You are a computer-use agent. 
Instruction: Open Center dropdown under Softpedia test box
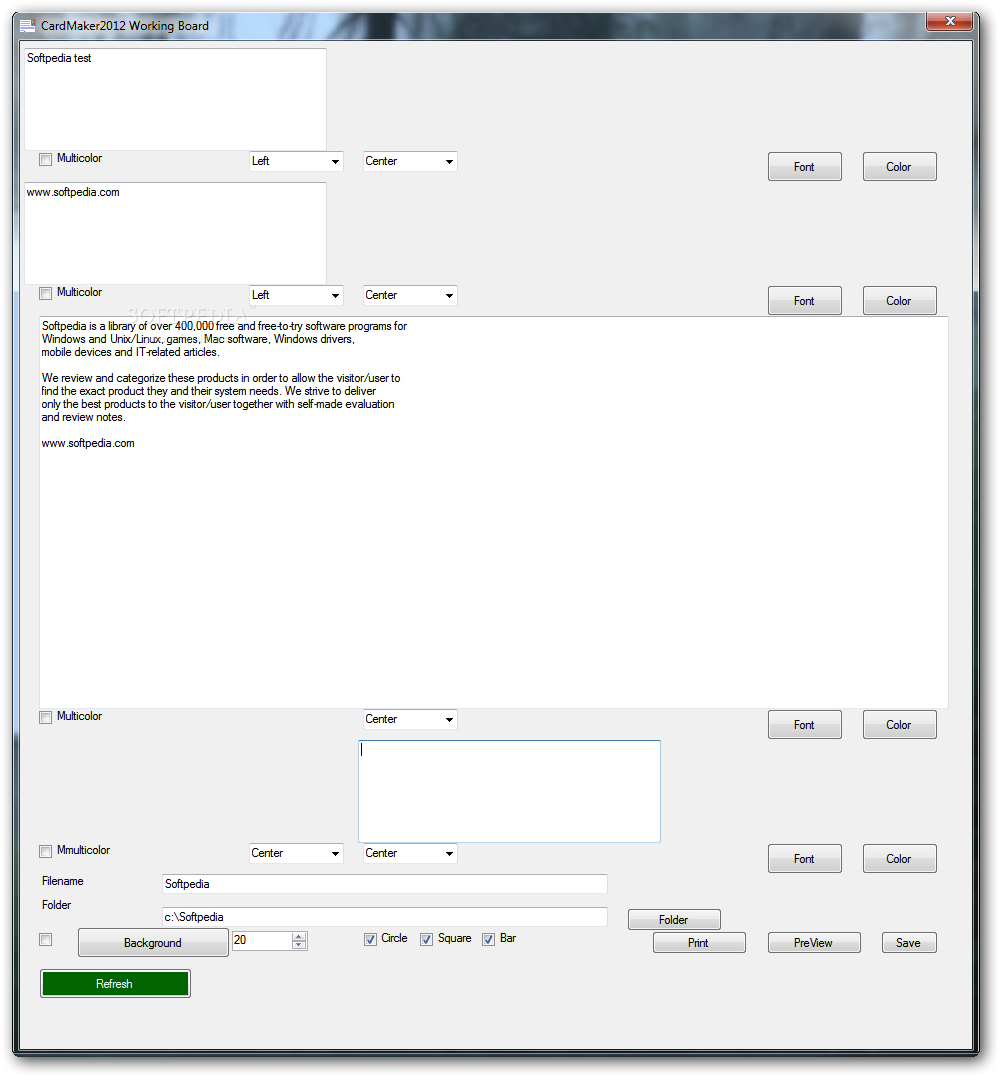410,161
